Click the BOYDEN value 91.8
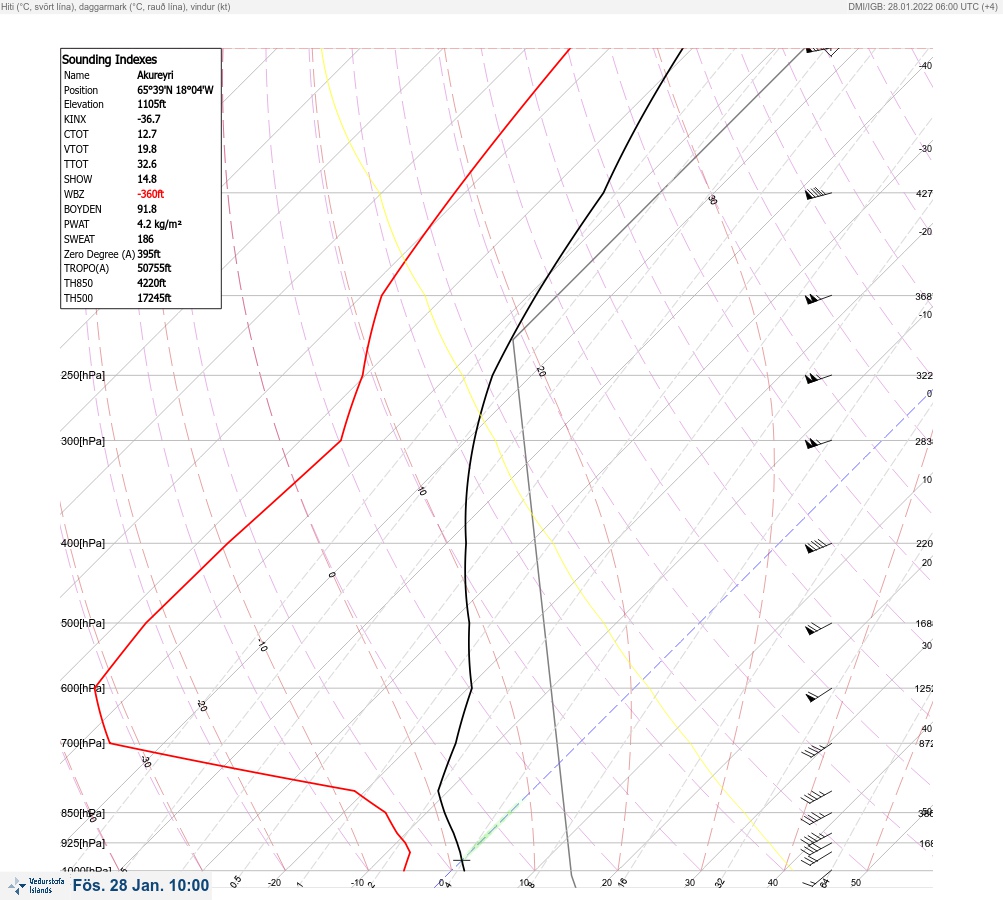 146,209
